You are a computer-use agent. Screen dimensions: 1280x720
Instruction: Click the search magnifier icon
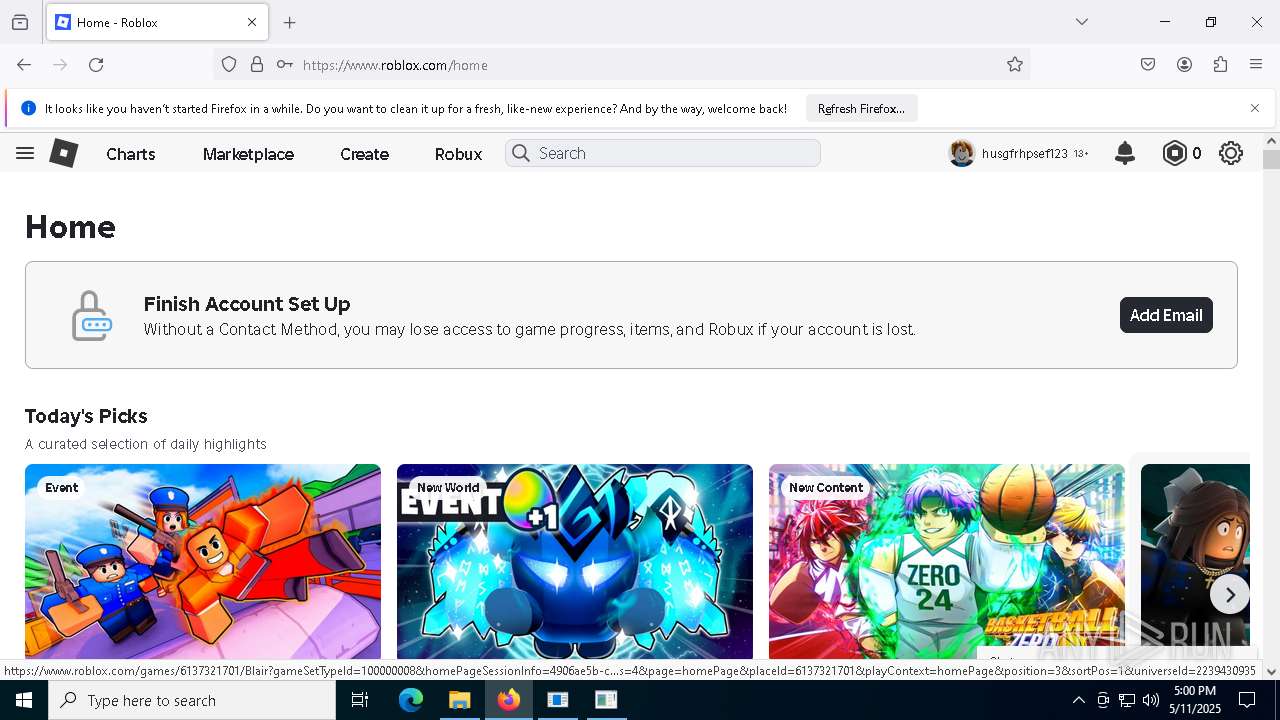[x=520, y=153]
